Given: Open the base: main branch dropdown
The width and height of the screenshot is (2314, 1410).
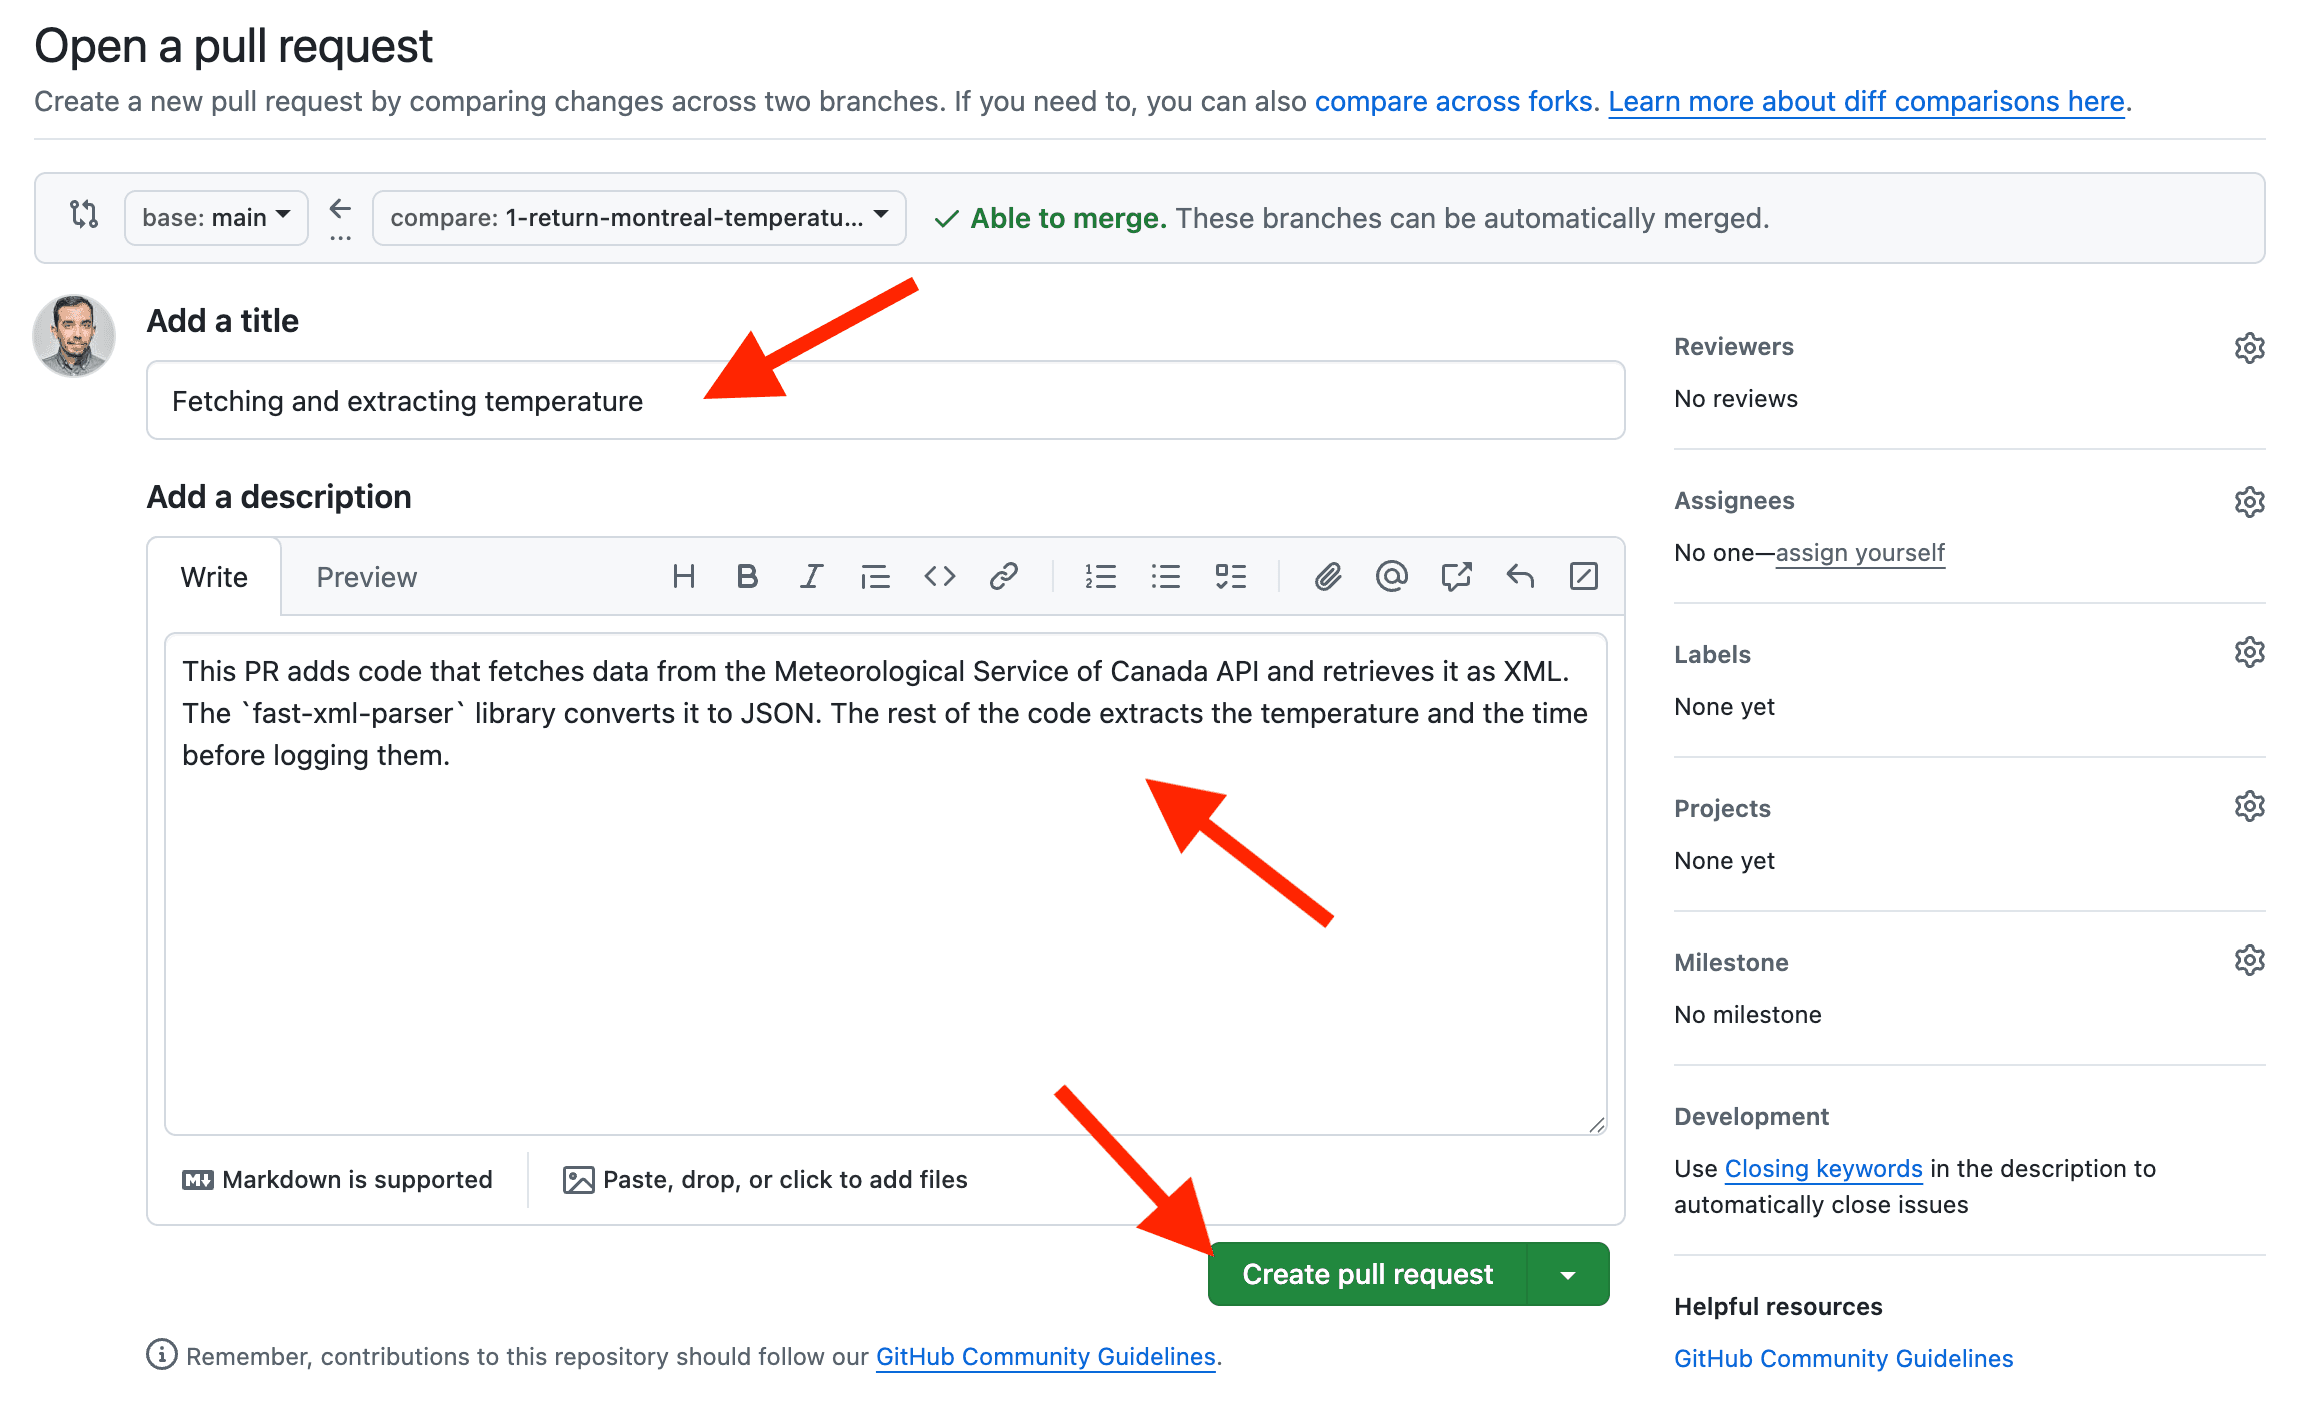Looking at the screenshot, I should tap(216, 218).
